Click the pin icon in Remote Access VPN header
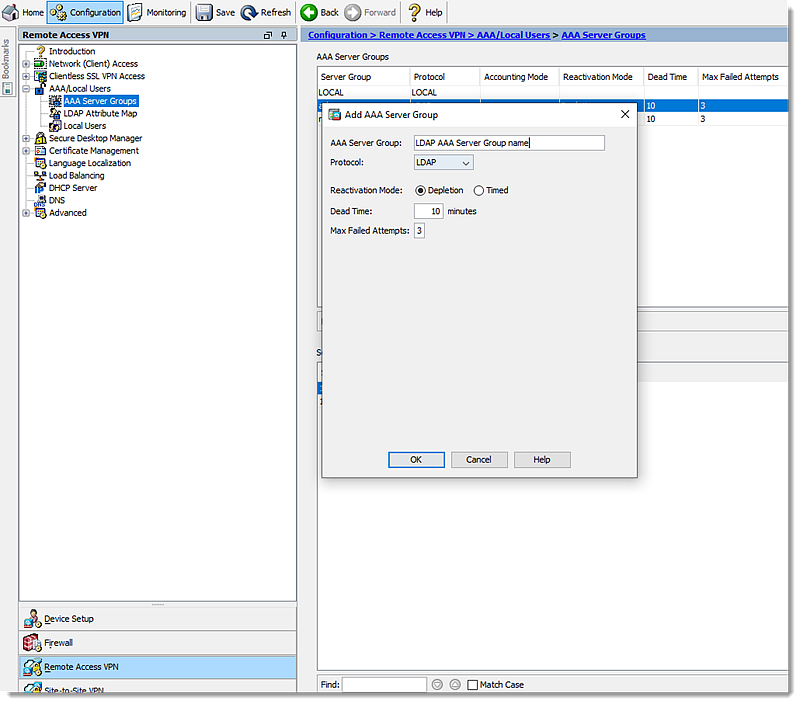 [x=284, y=35]
